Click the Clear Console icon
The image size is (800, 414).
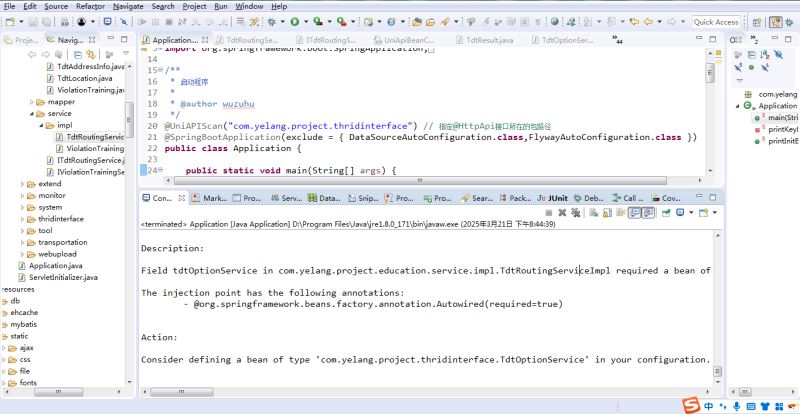pyautogui.click(x=593, y=212)
